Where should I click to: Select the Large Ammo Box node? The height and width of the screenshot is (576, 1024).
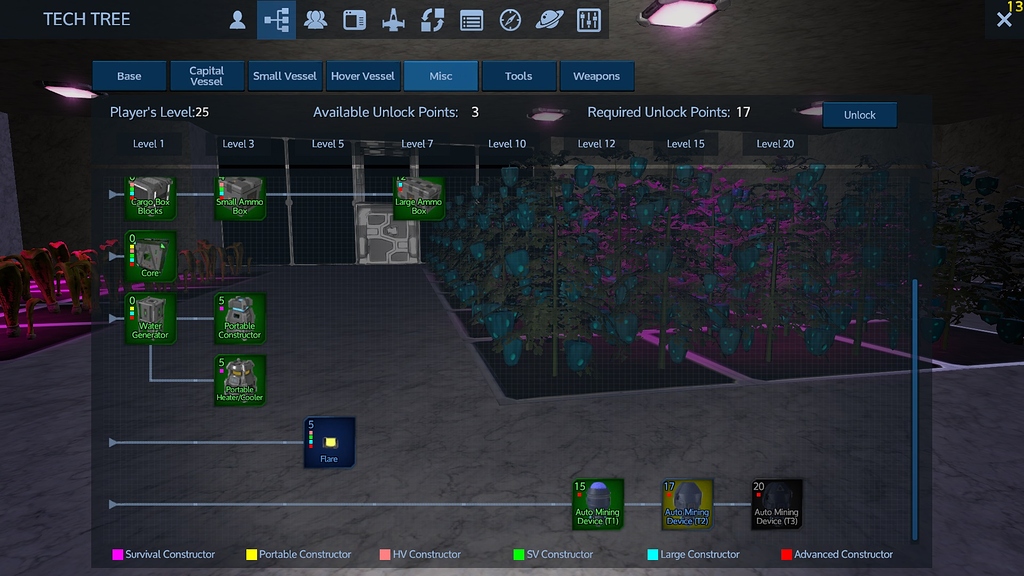pos(419,197)
